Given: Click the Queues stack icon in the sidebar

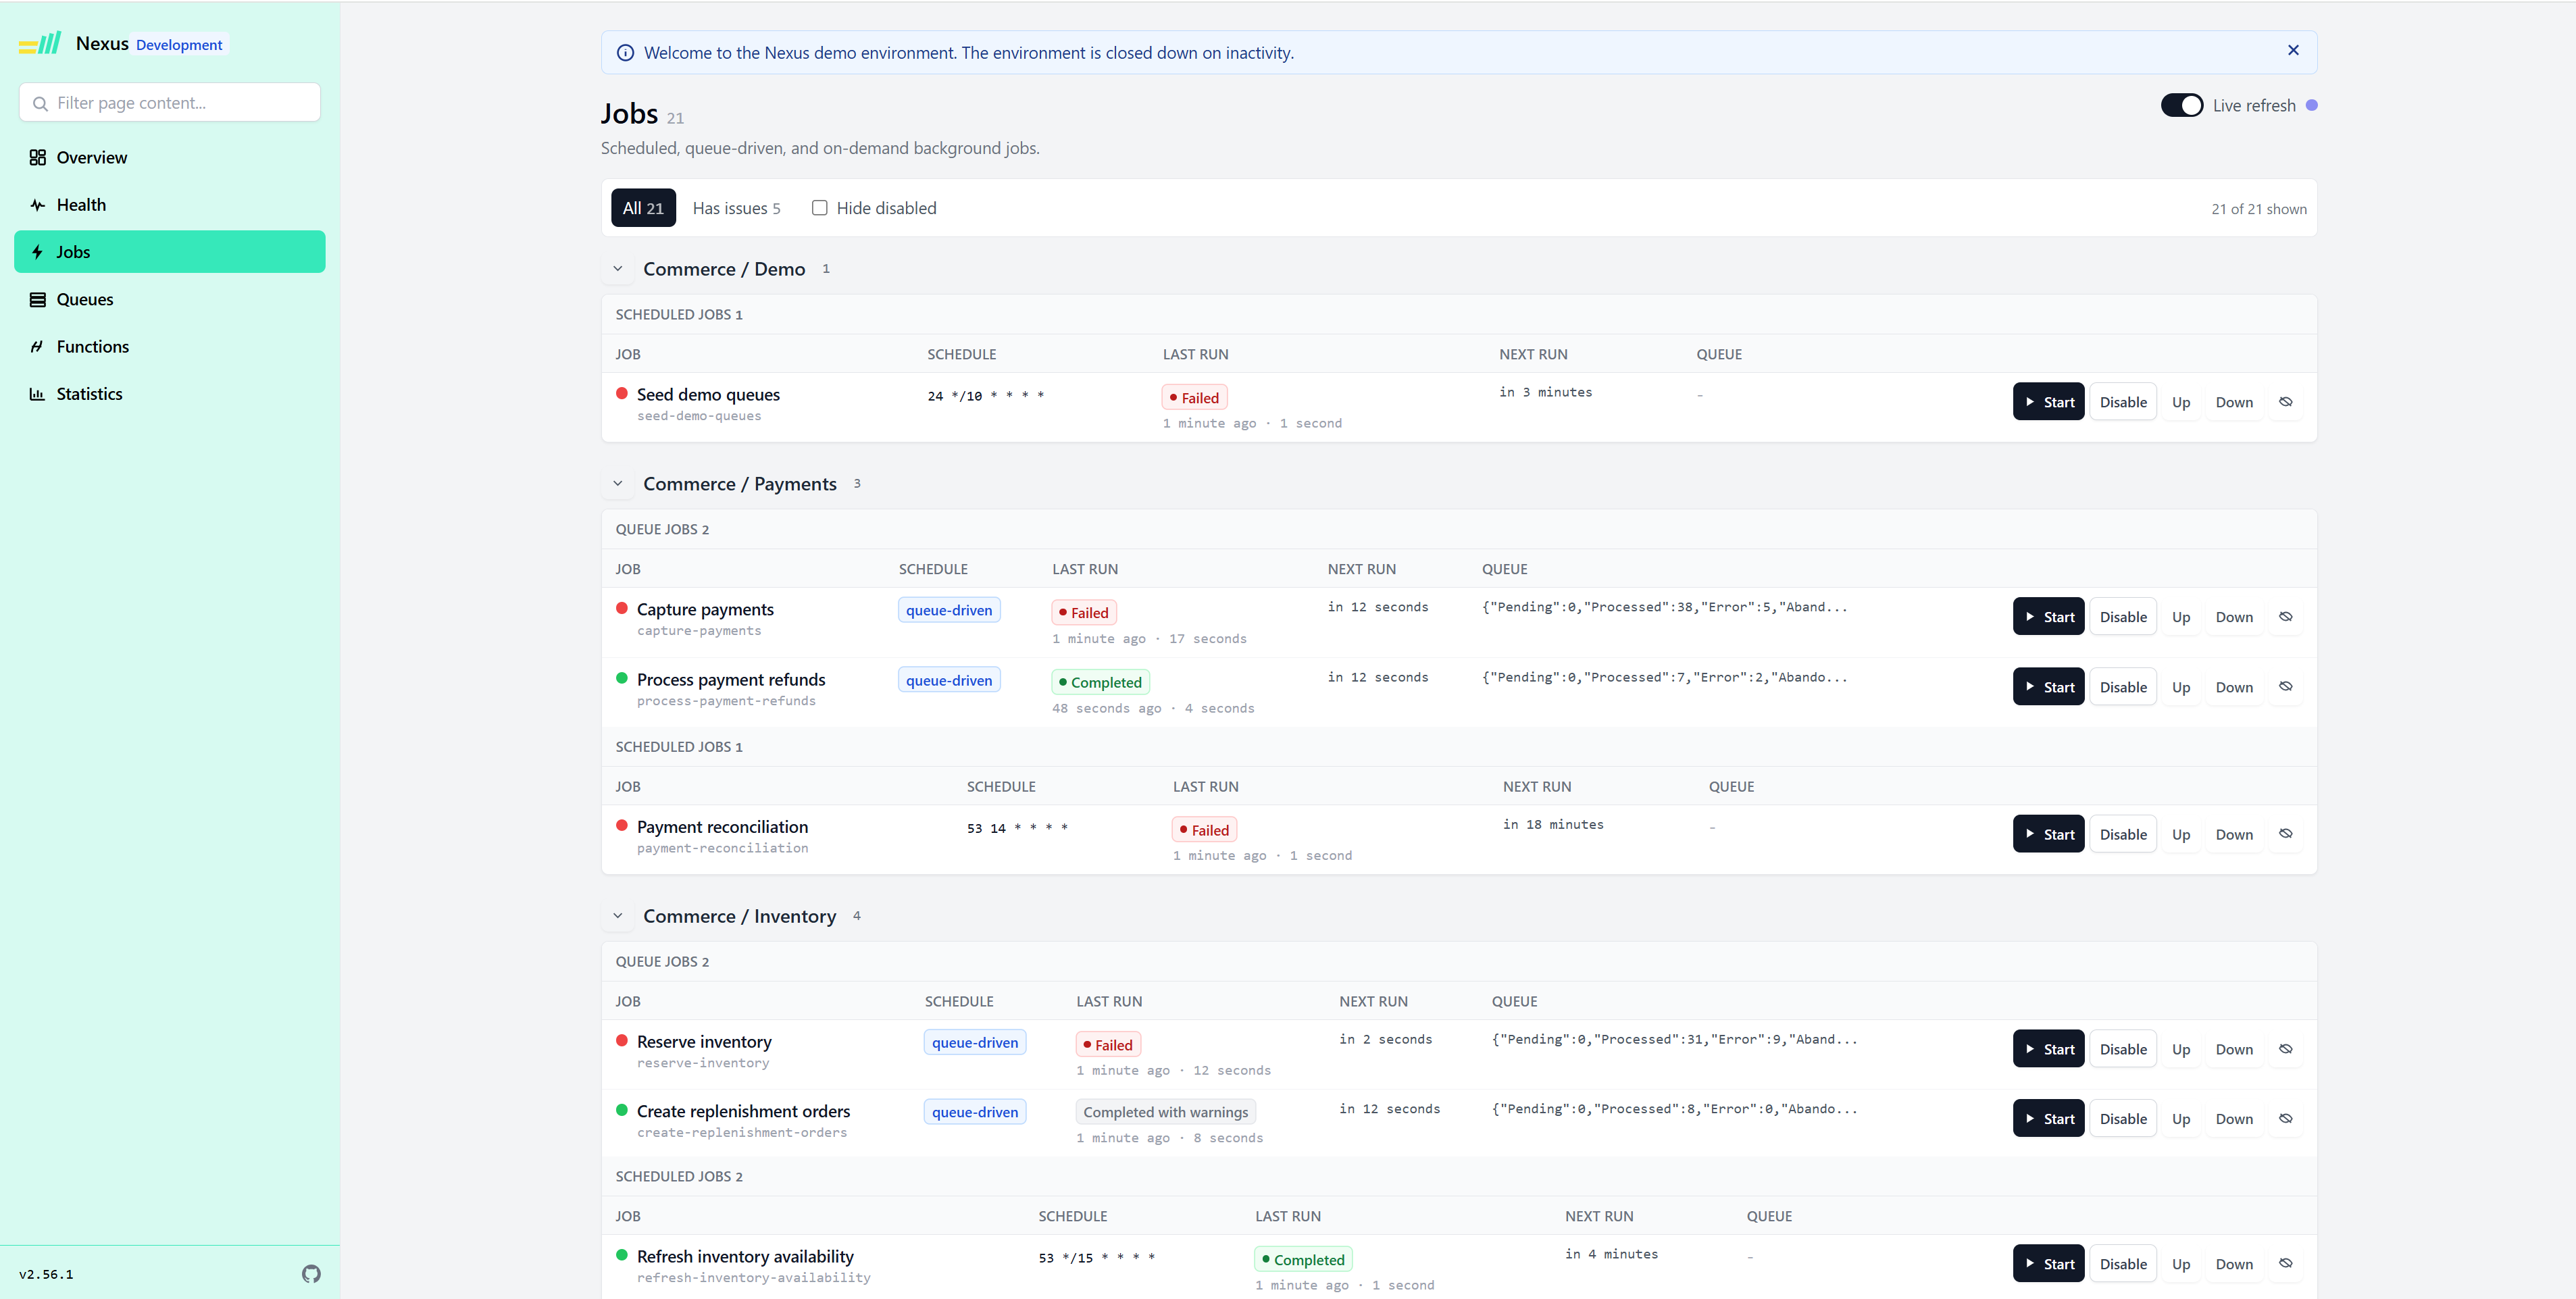Looking at the screenshot, I should tap(38, 299).
